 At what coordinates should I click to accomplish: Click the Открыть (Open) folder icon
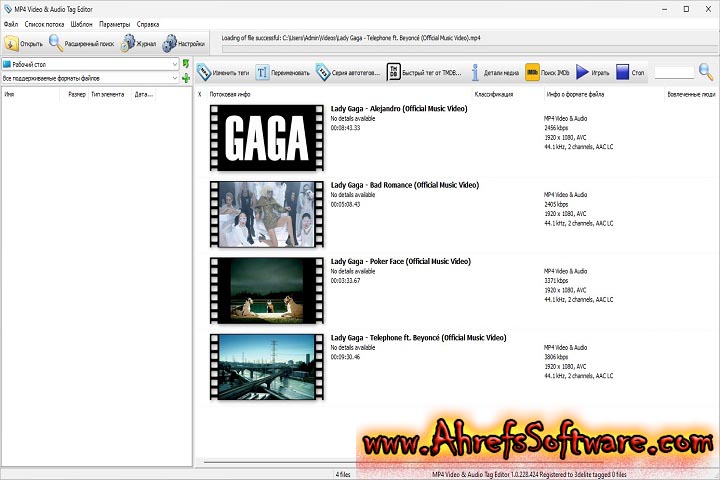[11, 43]
